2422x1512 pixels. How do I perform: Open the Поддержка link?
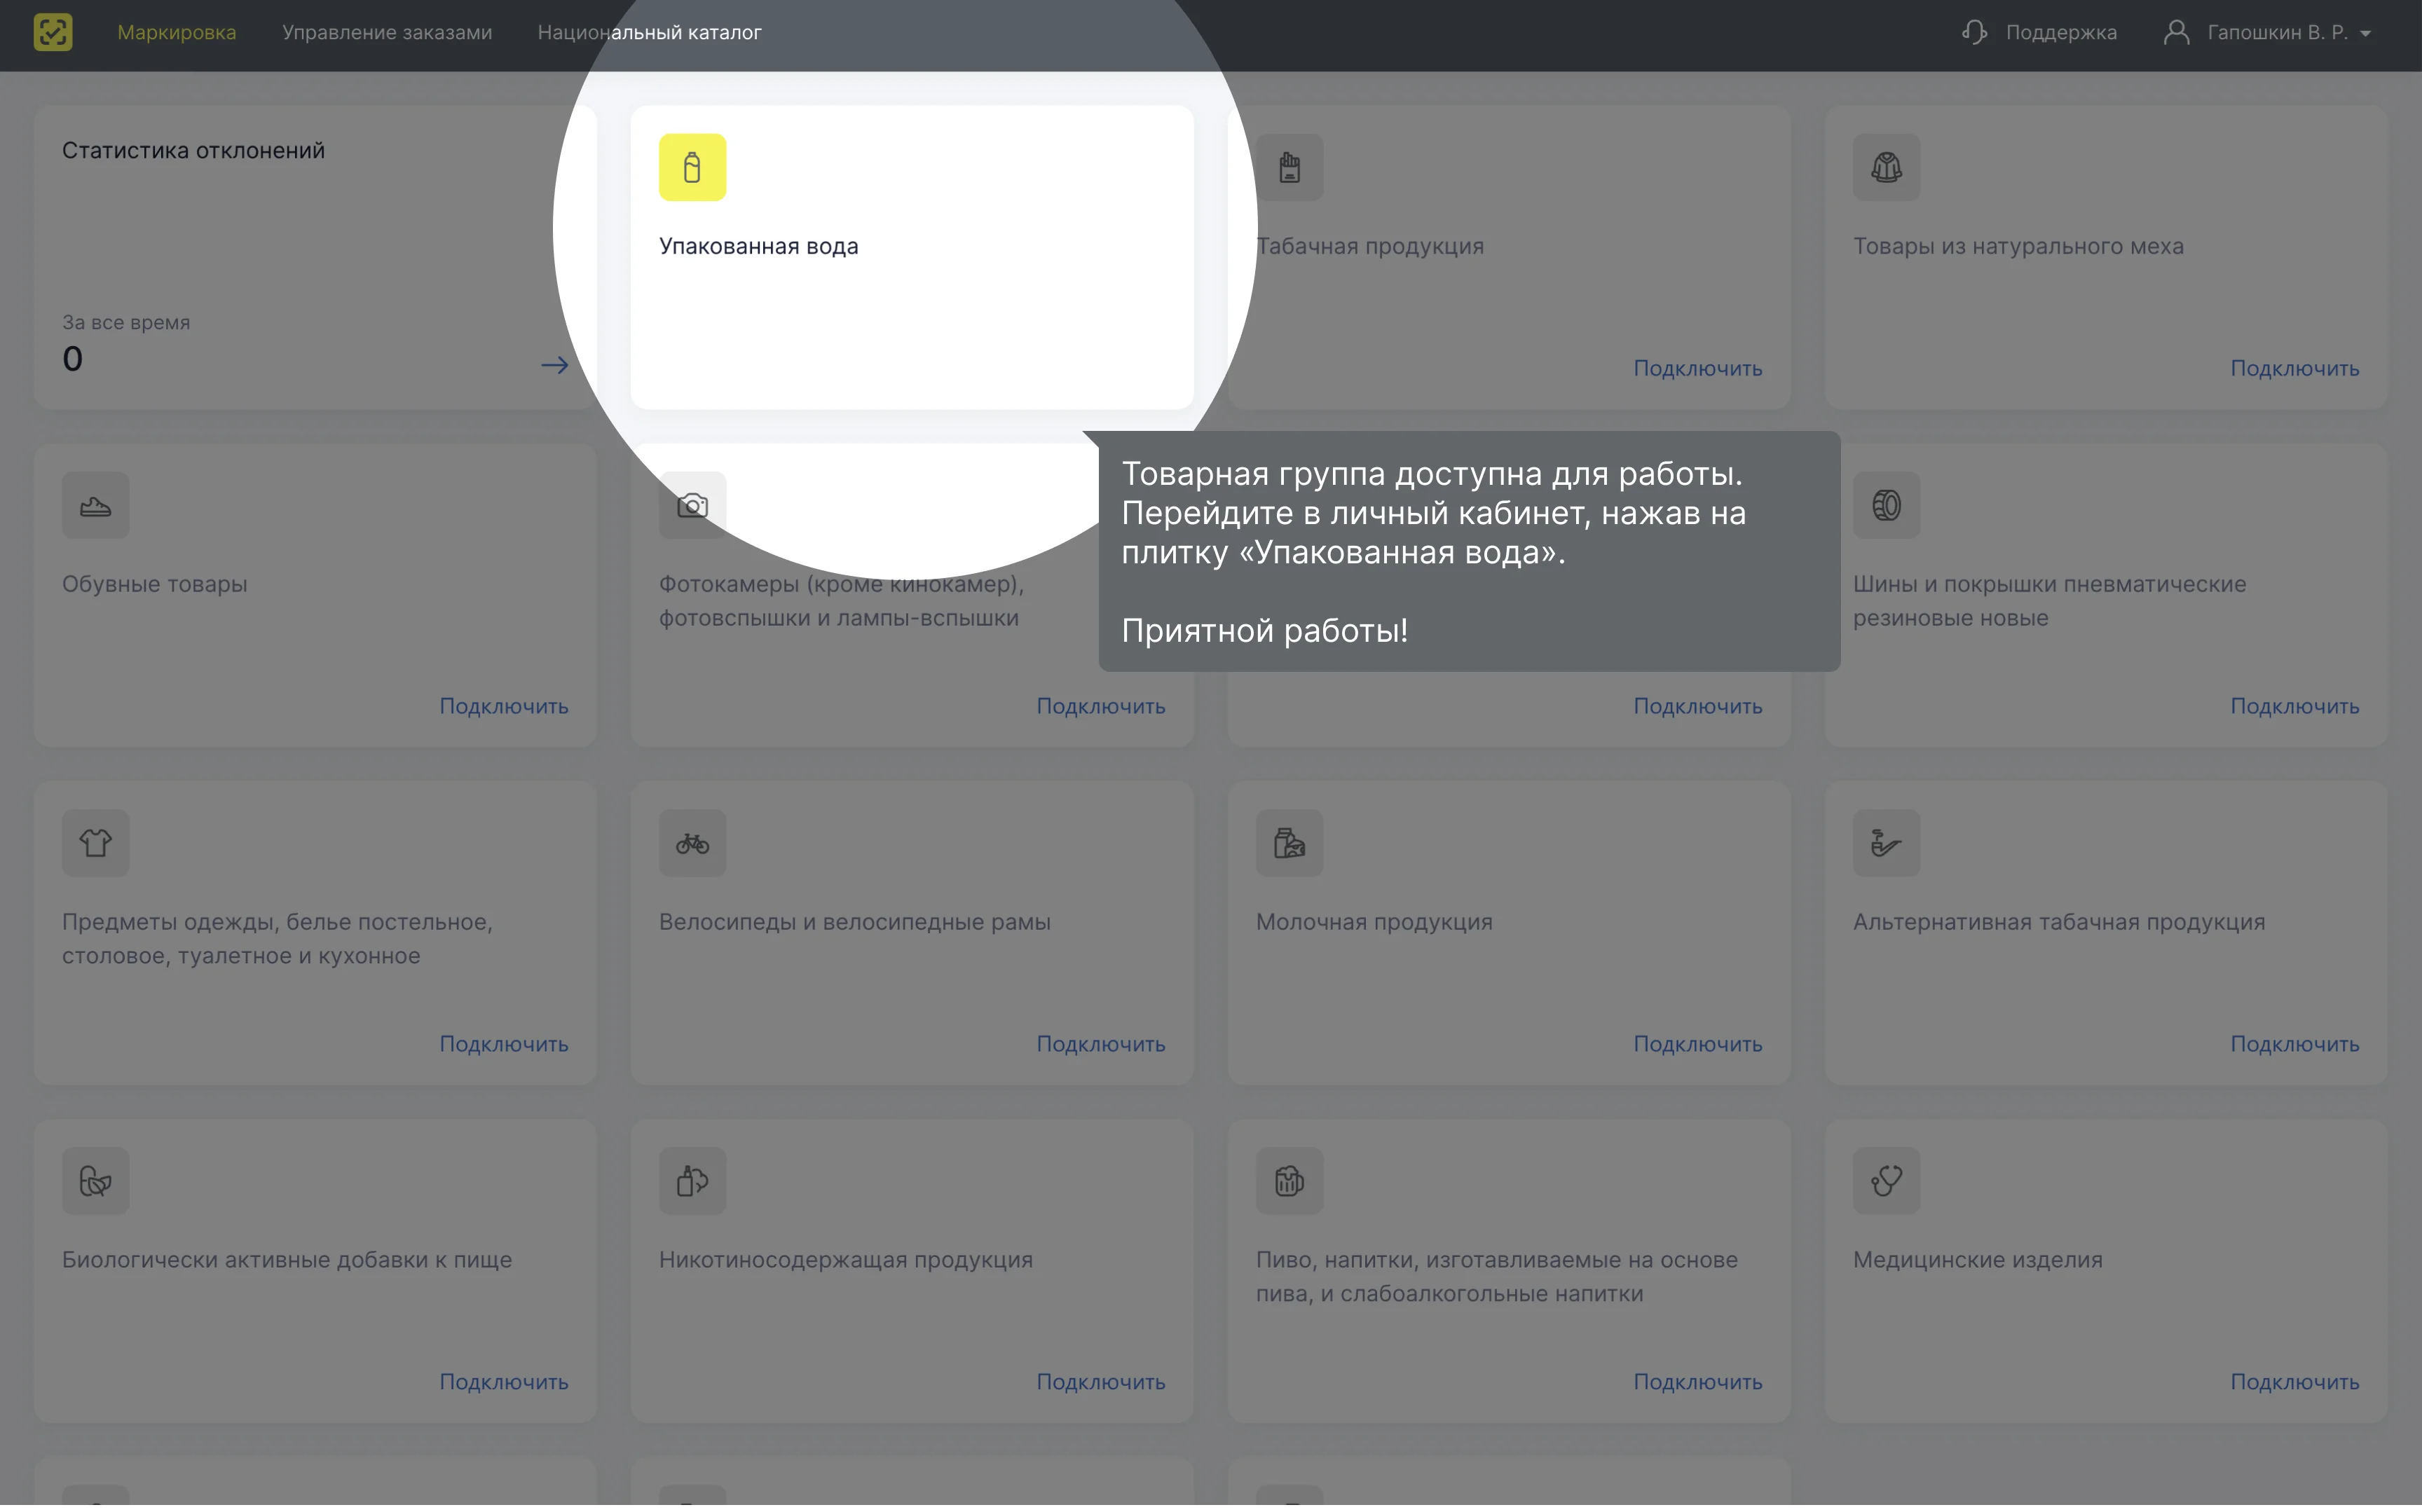coord(2061,32)
